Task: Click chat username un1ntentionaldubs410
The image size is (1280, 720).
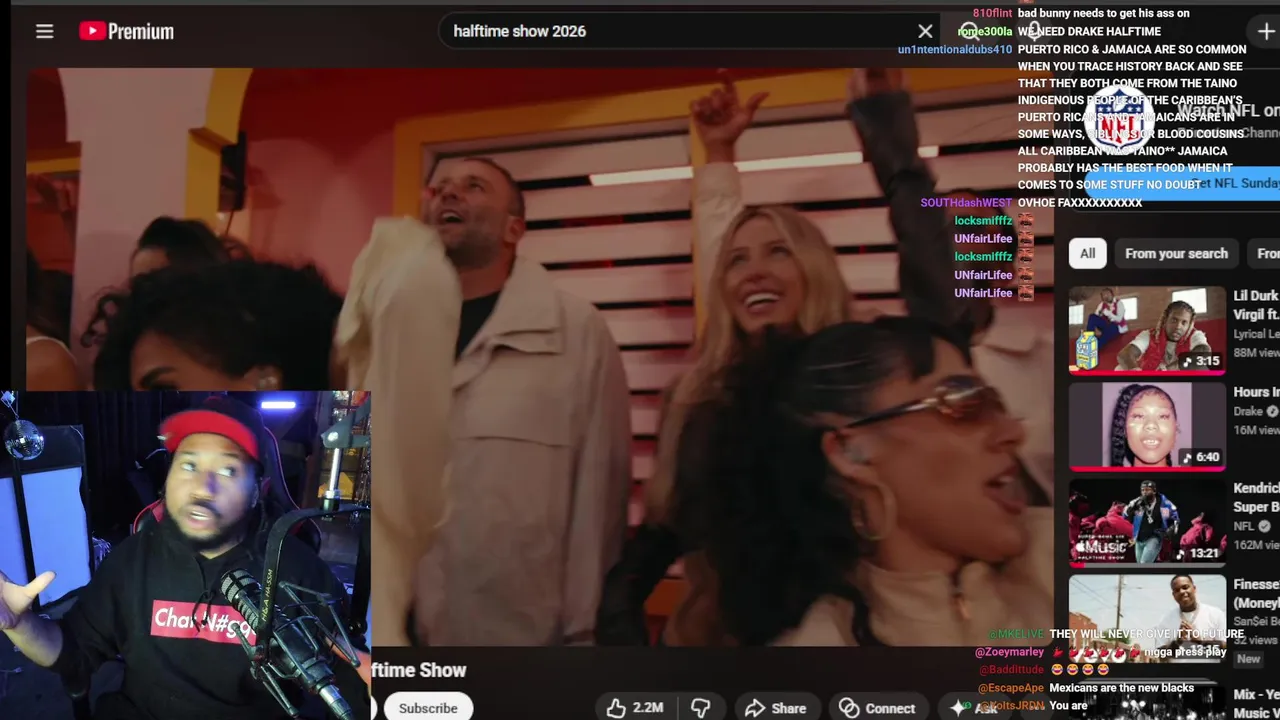Action: [x=955, y=49]
